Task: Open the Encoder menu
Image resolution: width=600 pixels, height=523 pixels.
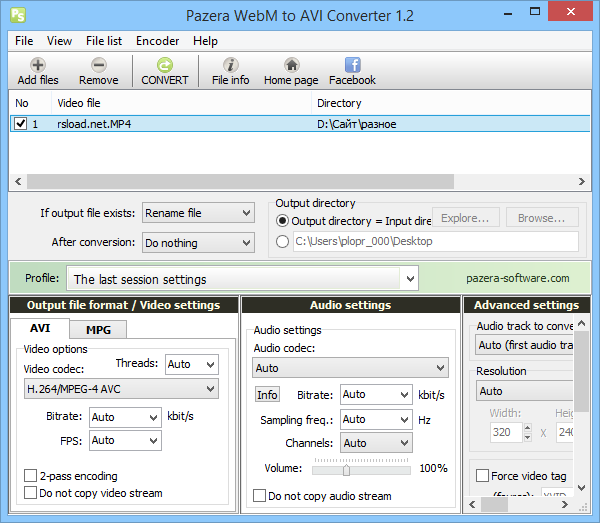Action: [x=157, y=41]
